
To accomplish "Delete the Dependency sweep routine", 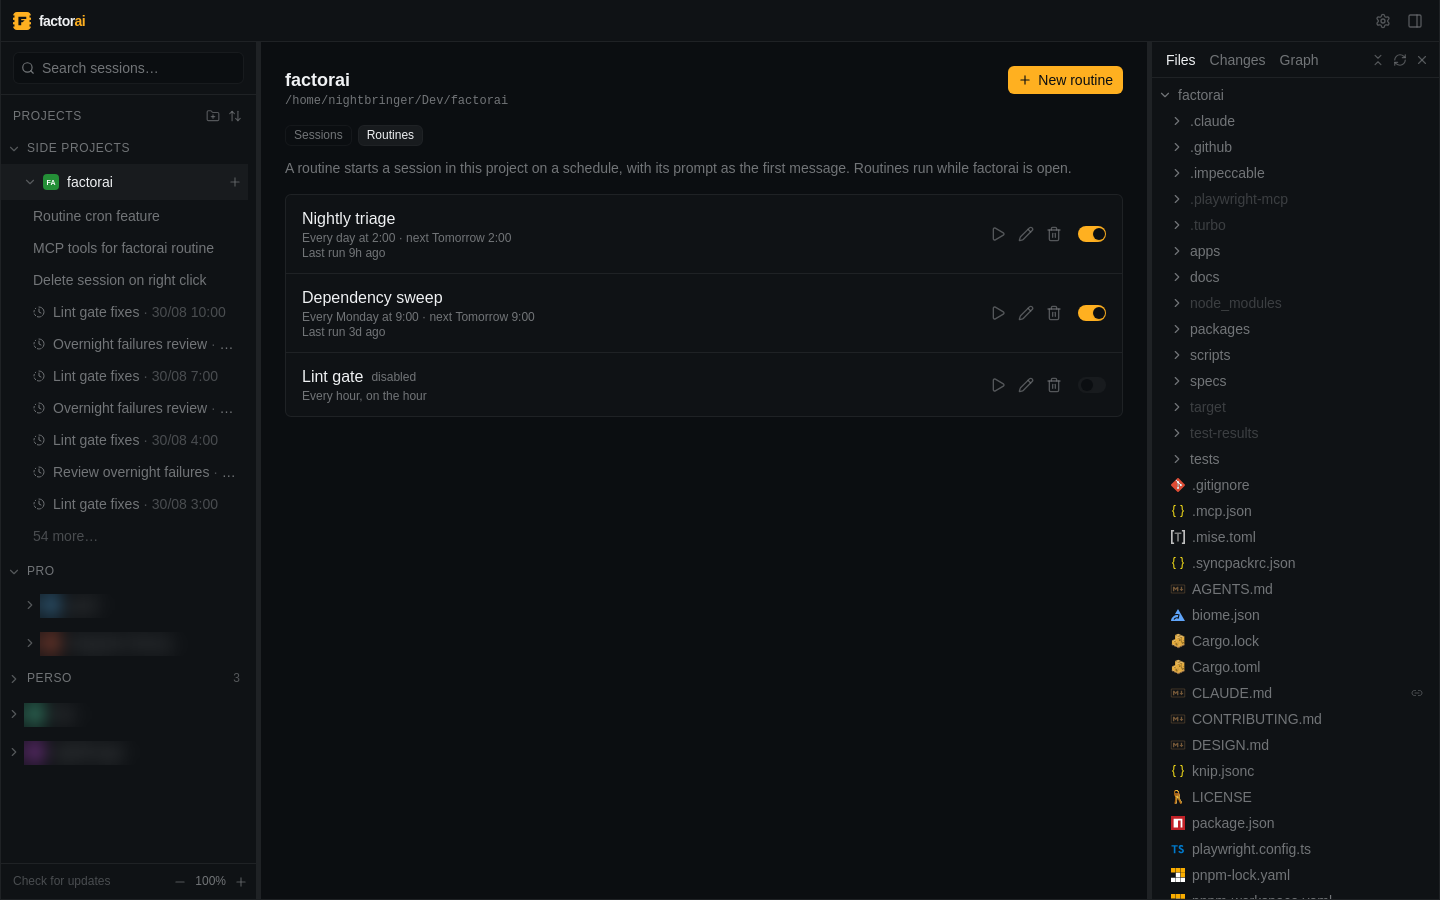I will pyautogui.click(x=1054, y=313).
